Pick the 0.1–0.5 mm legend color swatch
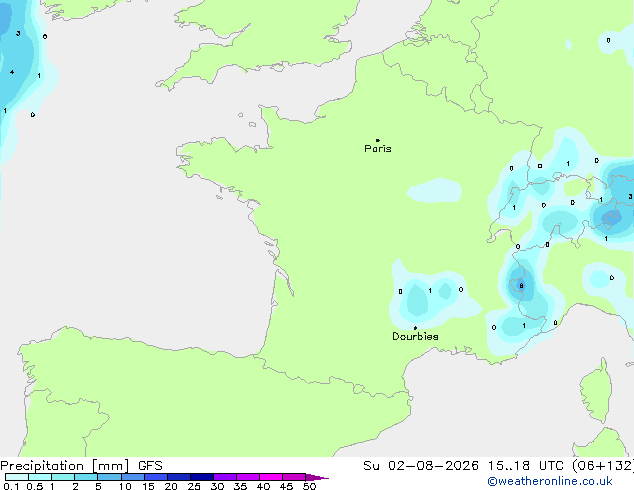This screenshot has height=490, width=634. coord(17,477)
